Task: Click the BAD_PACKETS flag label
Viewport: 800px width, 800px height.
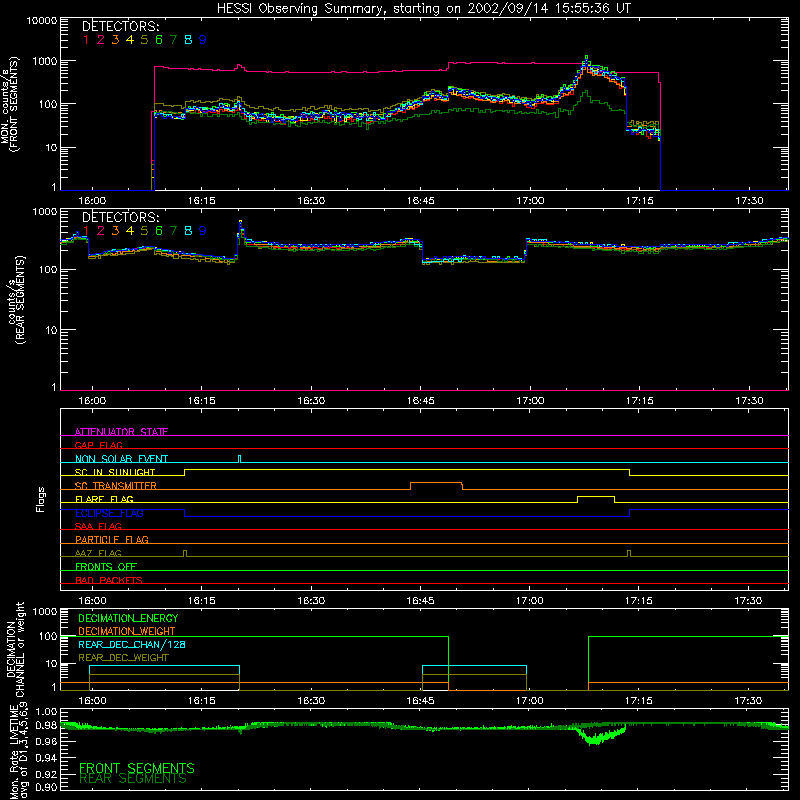Action: [109, 580]
